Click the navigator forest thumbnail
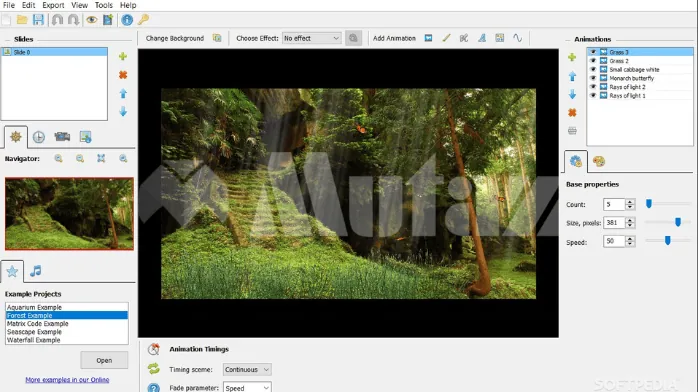The image size is (698, 392). 69,214
